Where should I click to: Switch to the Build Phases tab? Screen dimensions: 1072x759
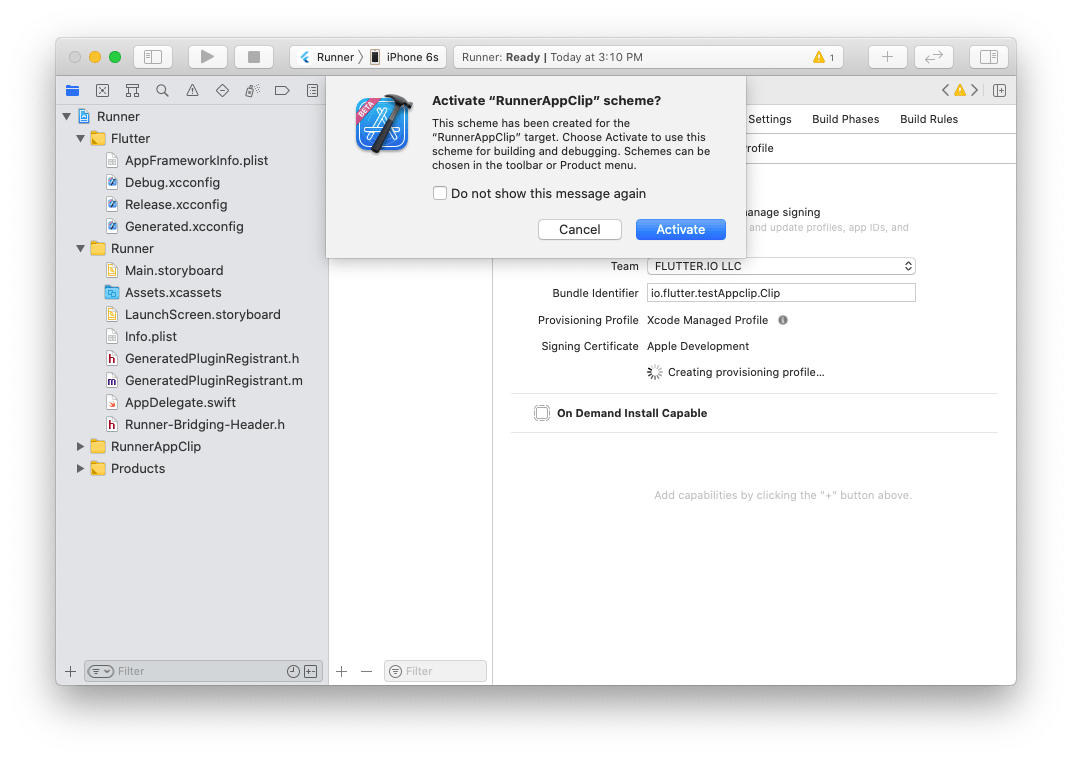tap(845, 118)
